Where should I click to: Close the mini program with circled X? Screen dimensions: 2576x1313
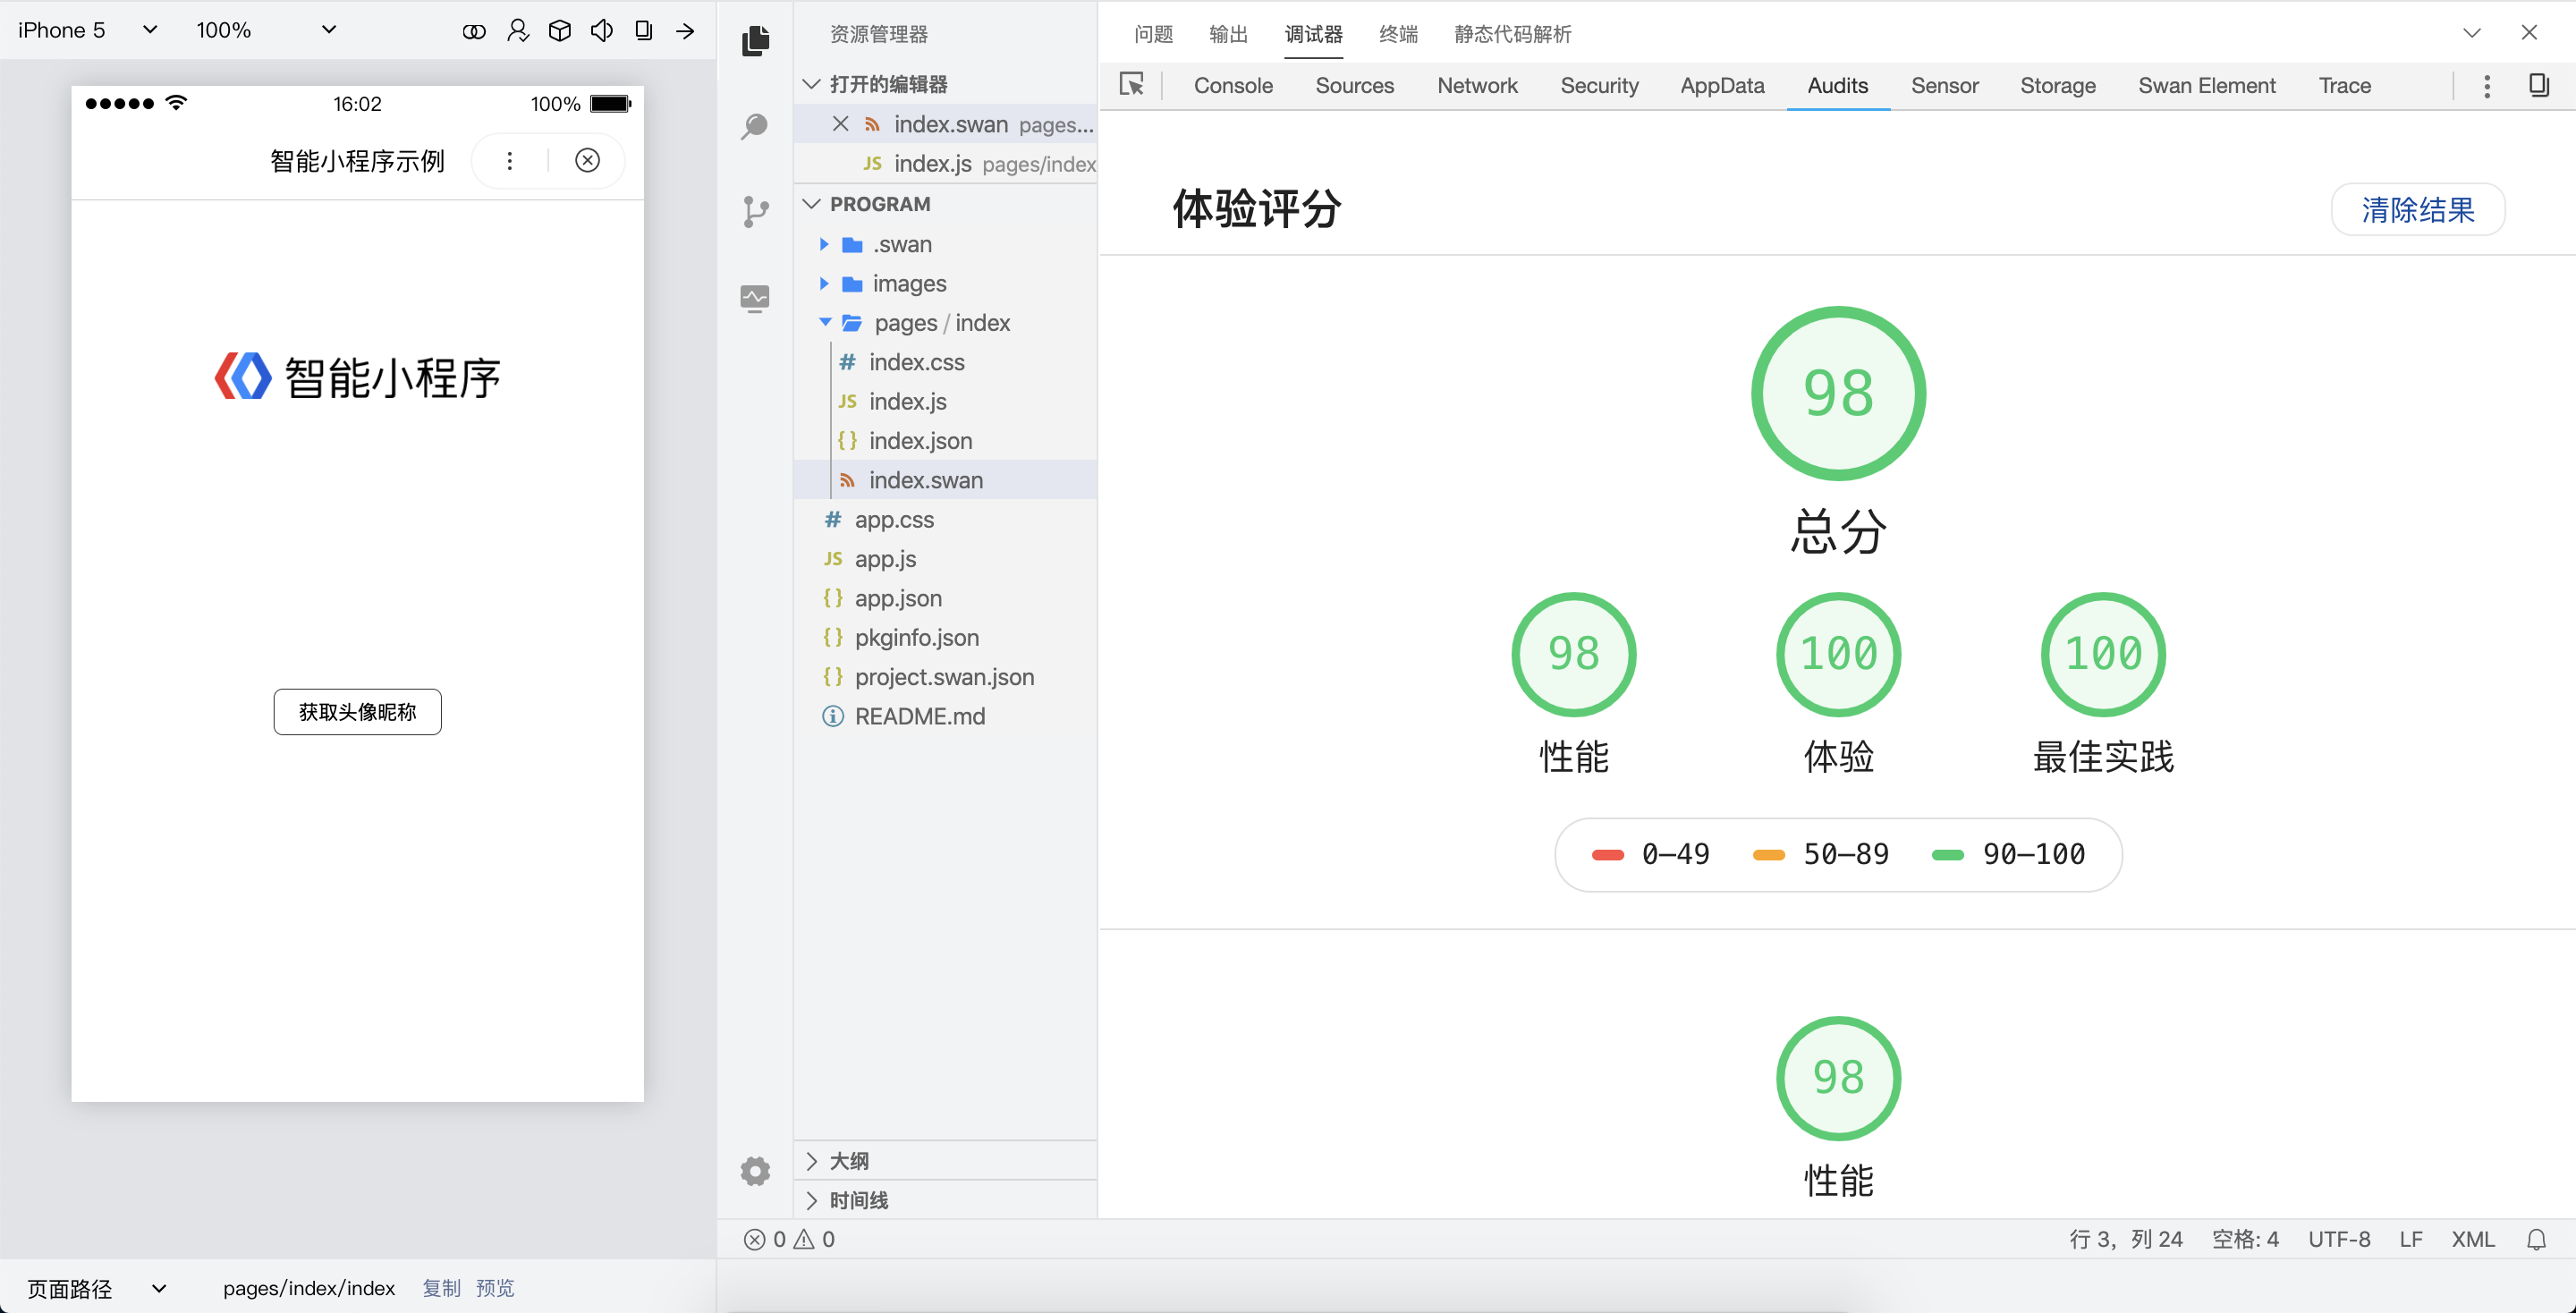[x=588, y=161]
